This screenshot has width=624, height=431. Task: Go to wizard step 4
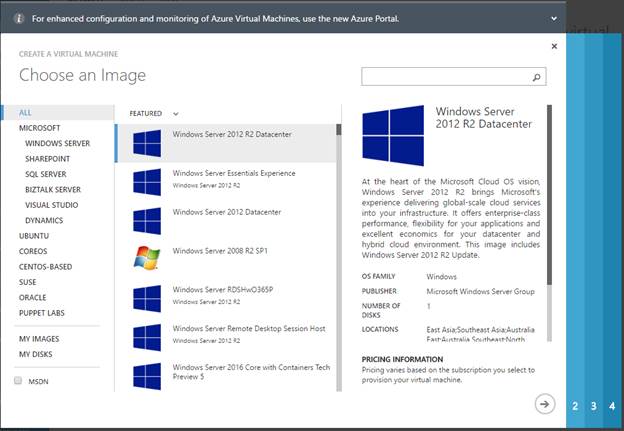click(x=612, y=406)
